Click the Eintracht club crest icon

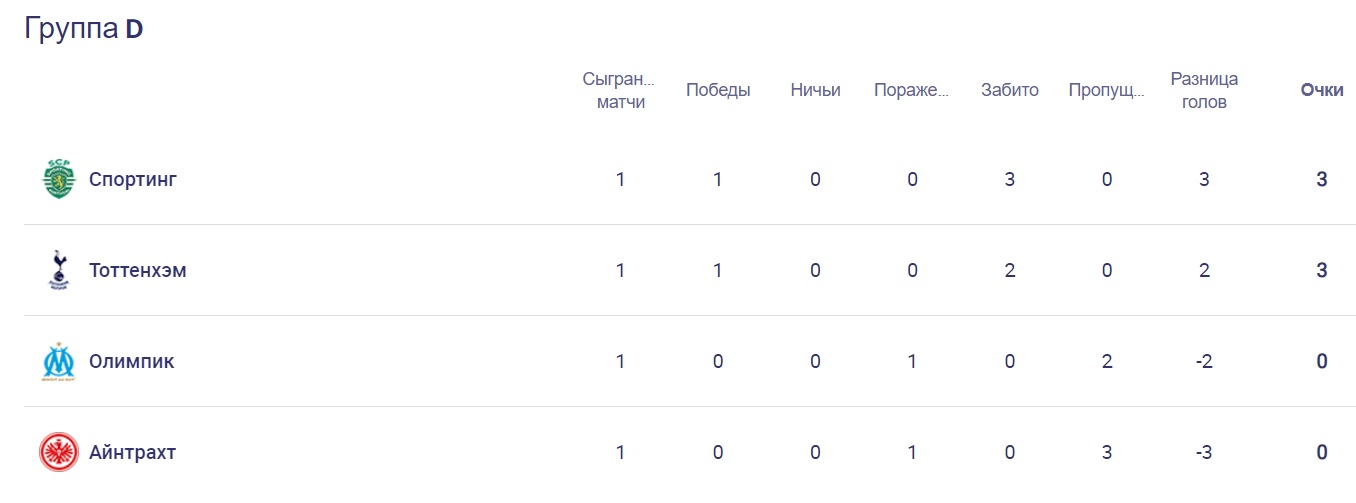[59, 453]
